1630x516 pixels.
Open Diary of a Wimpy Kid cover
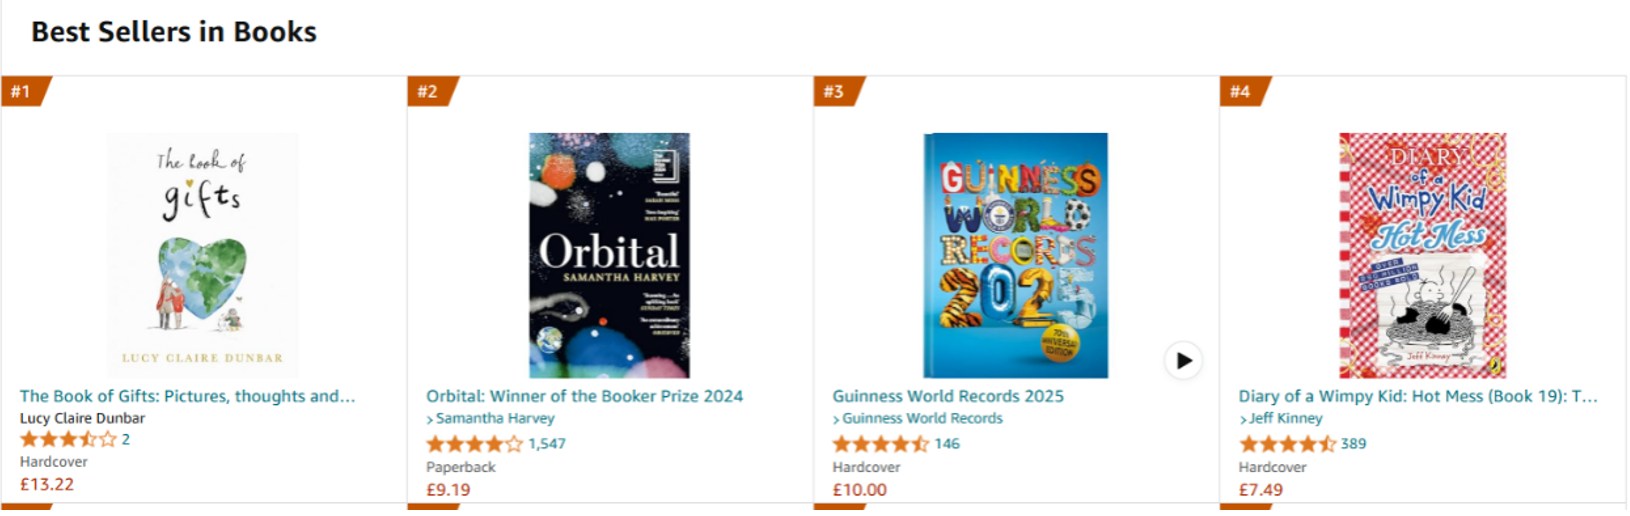(1422, 255)
